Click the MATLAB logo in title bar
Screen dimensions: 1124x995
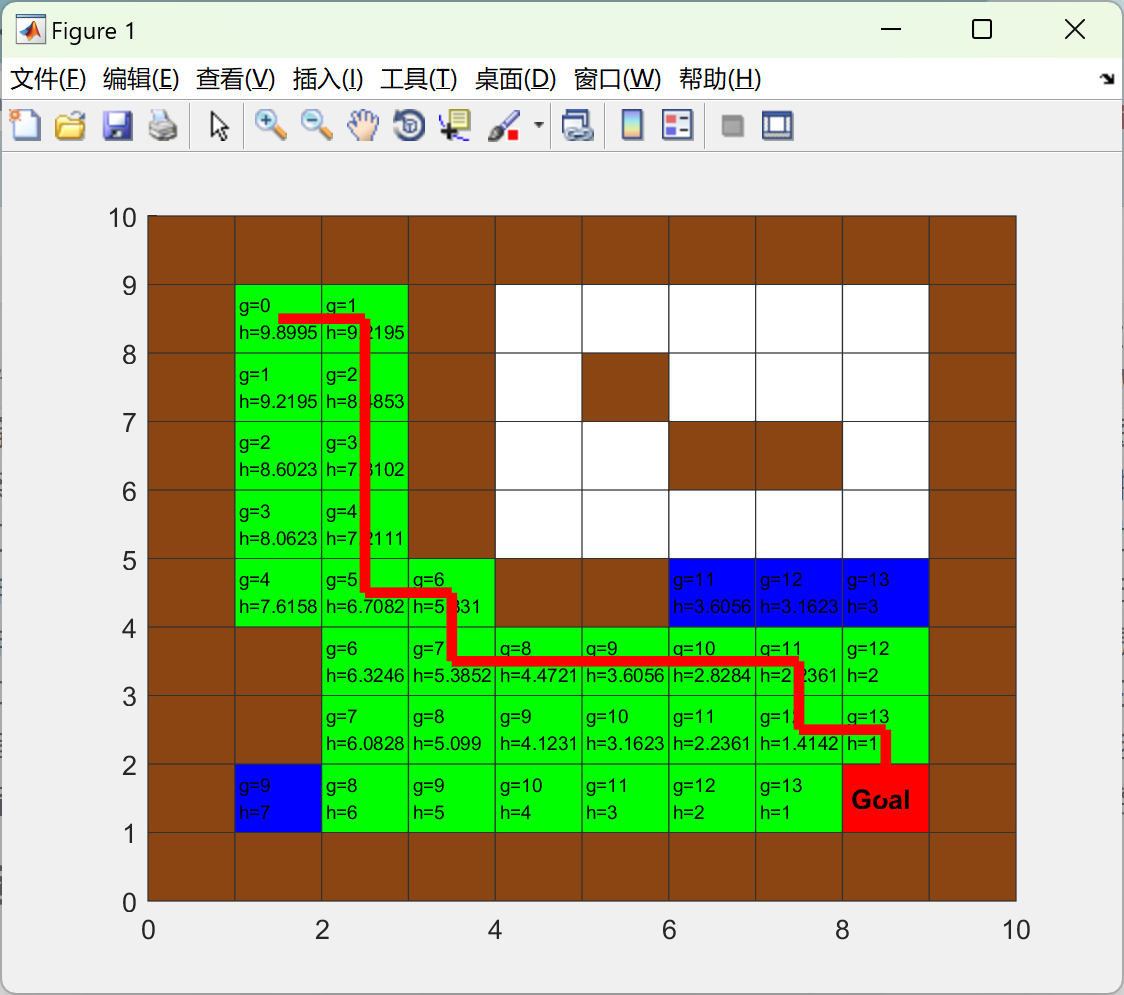(31, 30)
